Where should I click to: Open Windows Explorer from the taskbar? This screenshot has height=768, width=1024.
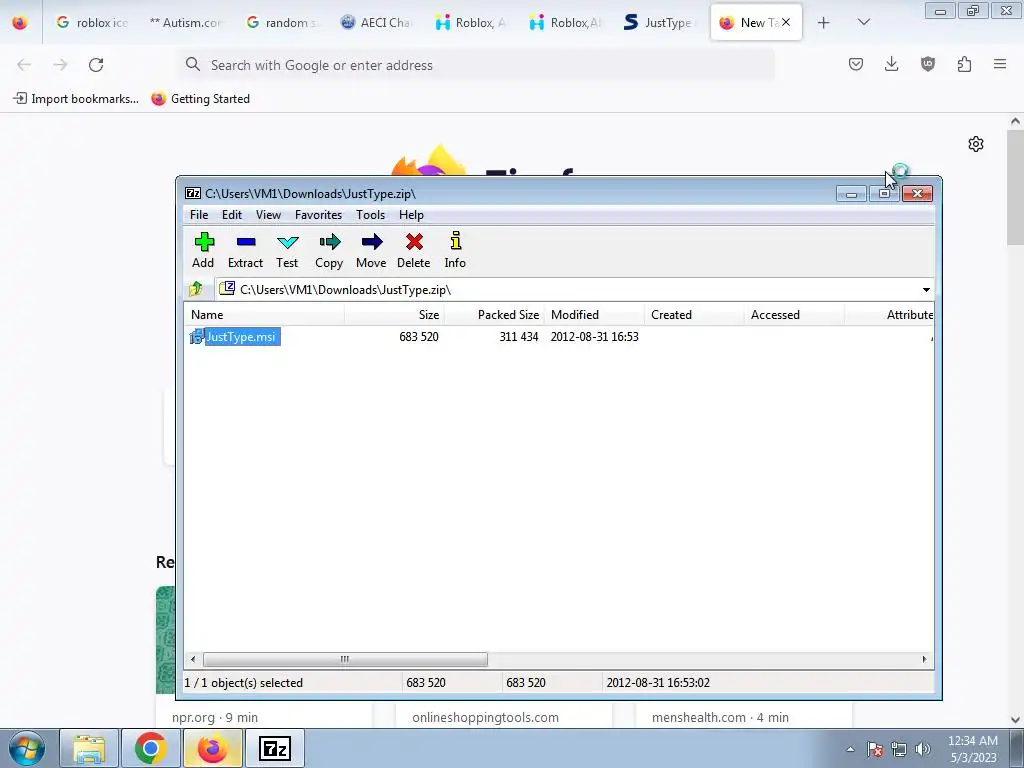pyautogui.click(x=89, y=748)
